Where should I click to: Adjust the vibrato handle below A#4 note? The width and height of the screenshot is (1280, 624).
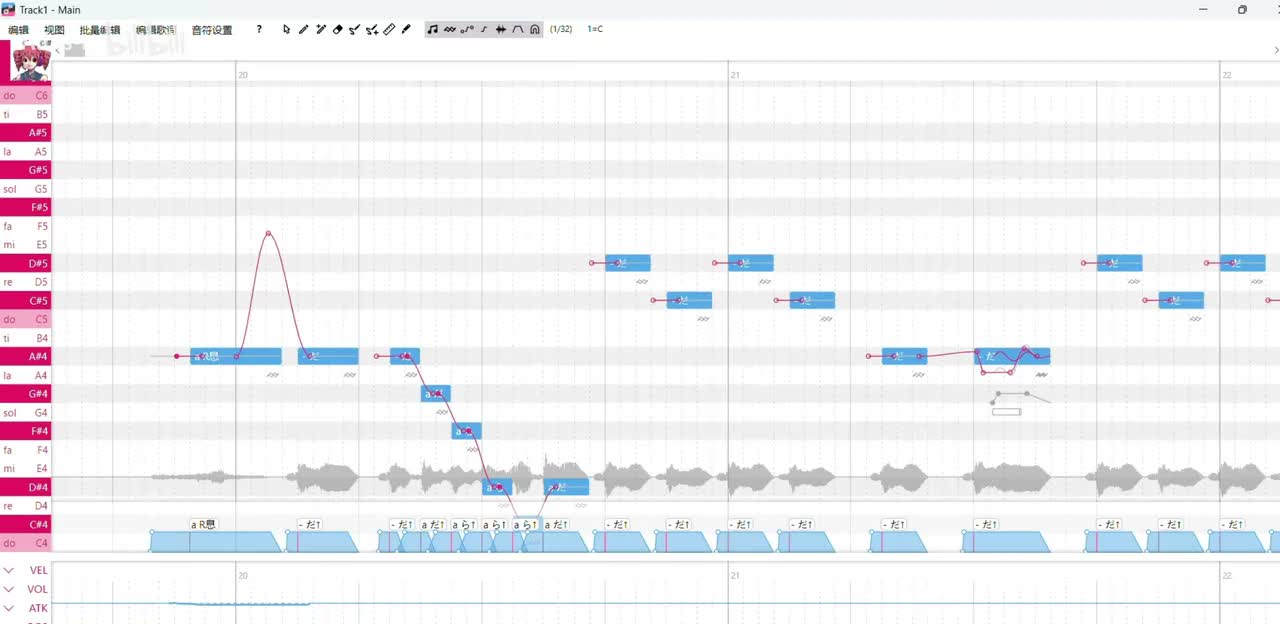coord(1006,412)
